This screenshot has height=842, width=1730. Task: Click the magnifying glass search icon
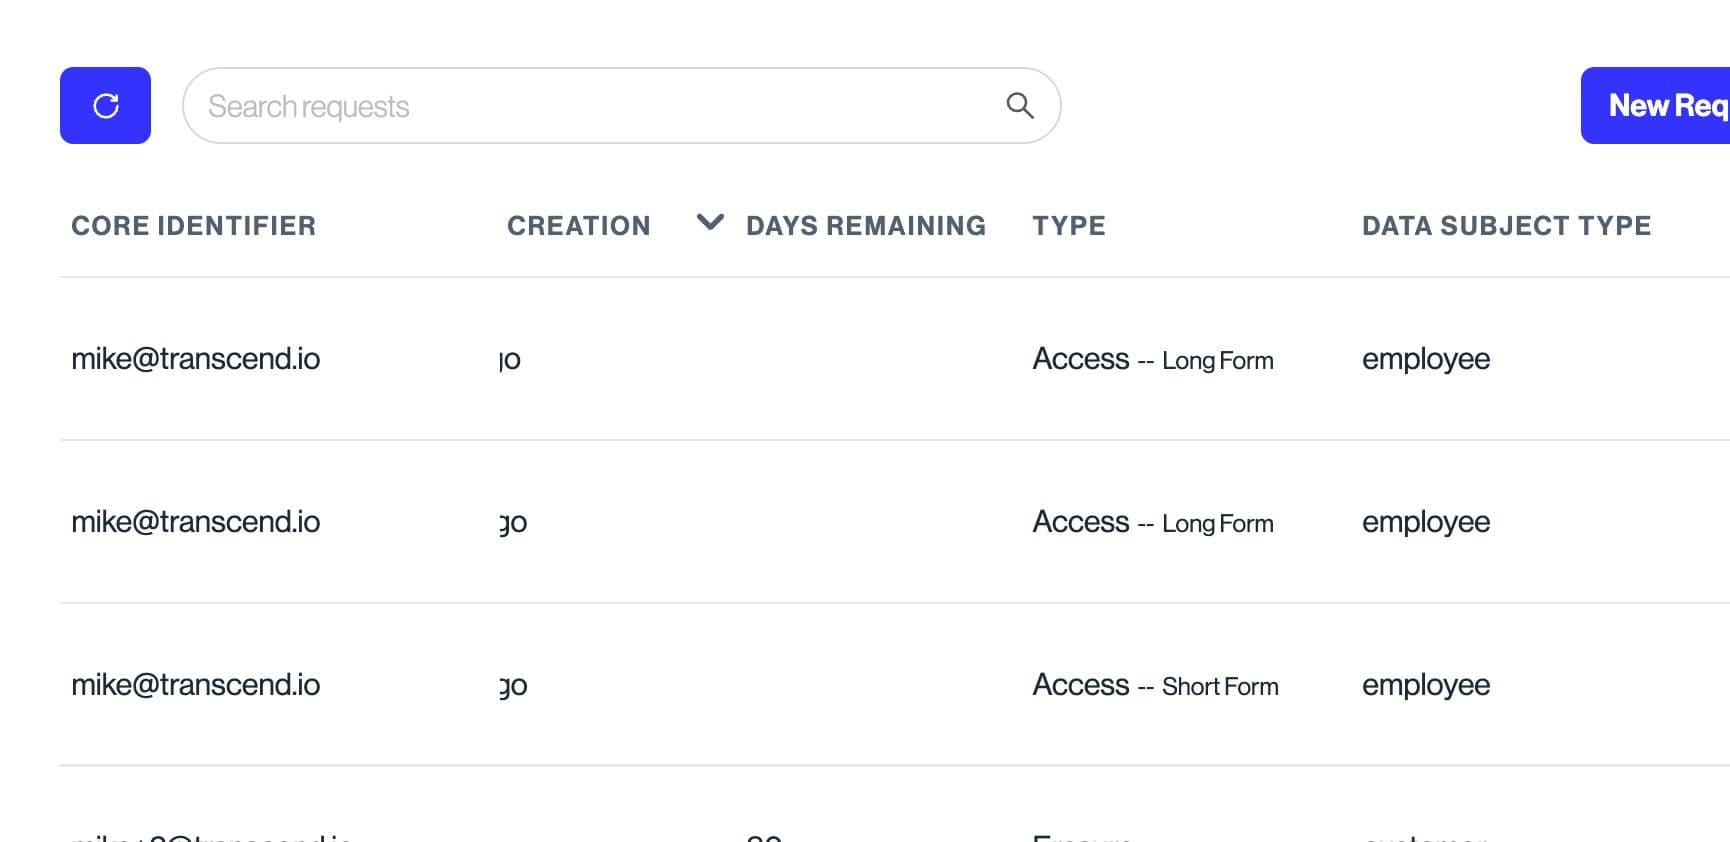(x=1019, y=105)
